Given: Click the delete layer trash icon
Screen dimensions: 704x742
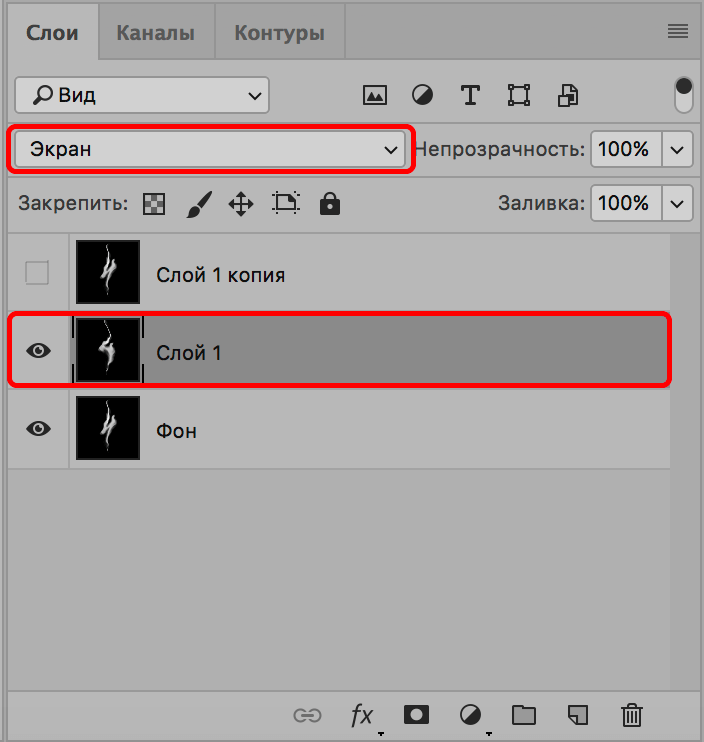Looking at the screenshot, I should (x=631, y=714).
